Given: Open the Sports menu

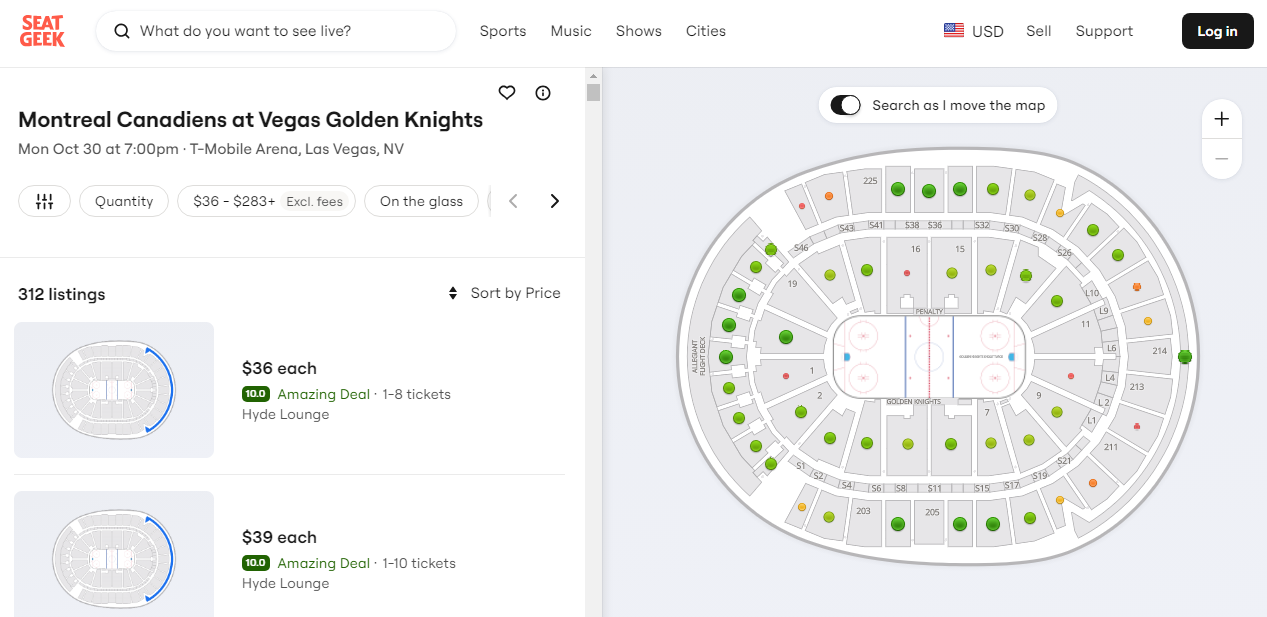Looking at the screenshot, I should (x=503, y=31).
